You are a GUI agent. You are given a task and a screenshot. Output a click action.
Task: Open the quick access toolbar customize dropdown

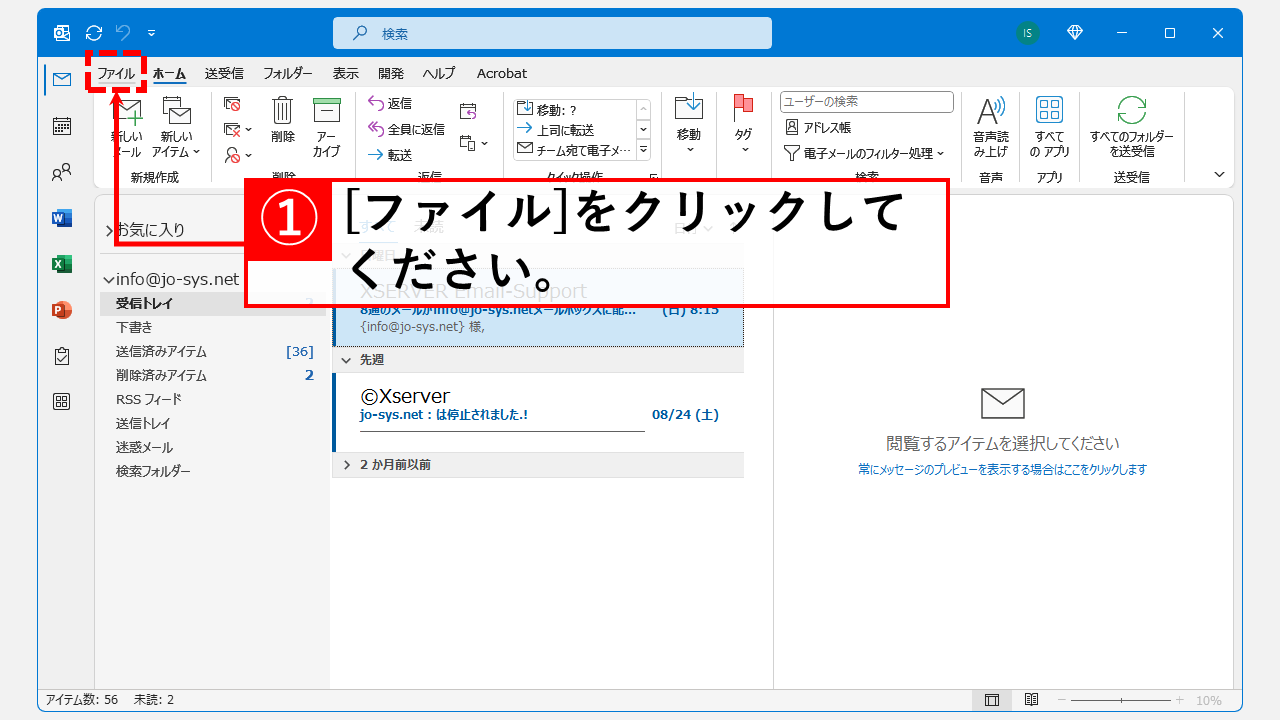point(151,33)
